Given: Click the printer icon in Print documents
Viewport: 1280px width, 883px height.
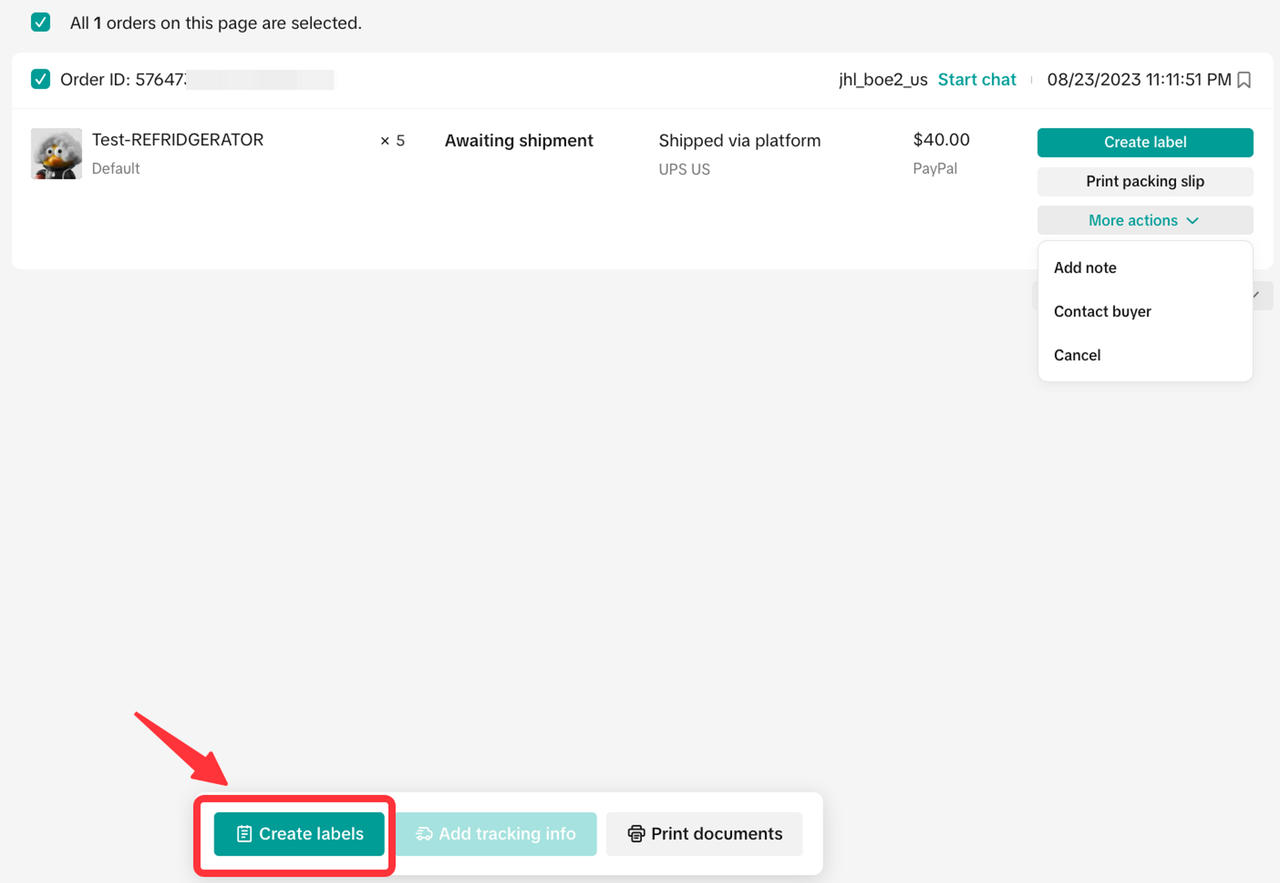Looking at the screenshot, I should pos(636,834).
